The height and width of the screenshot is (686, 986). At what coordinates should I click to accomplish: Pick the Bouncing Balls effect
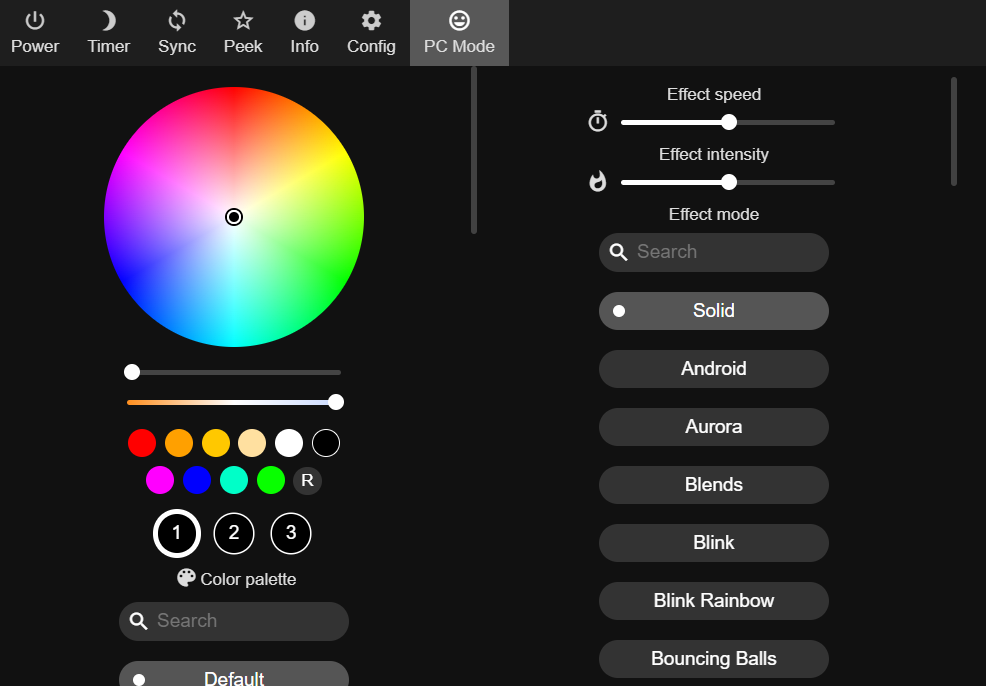(x=714, y=659)
